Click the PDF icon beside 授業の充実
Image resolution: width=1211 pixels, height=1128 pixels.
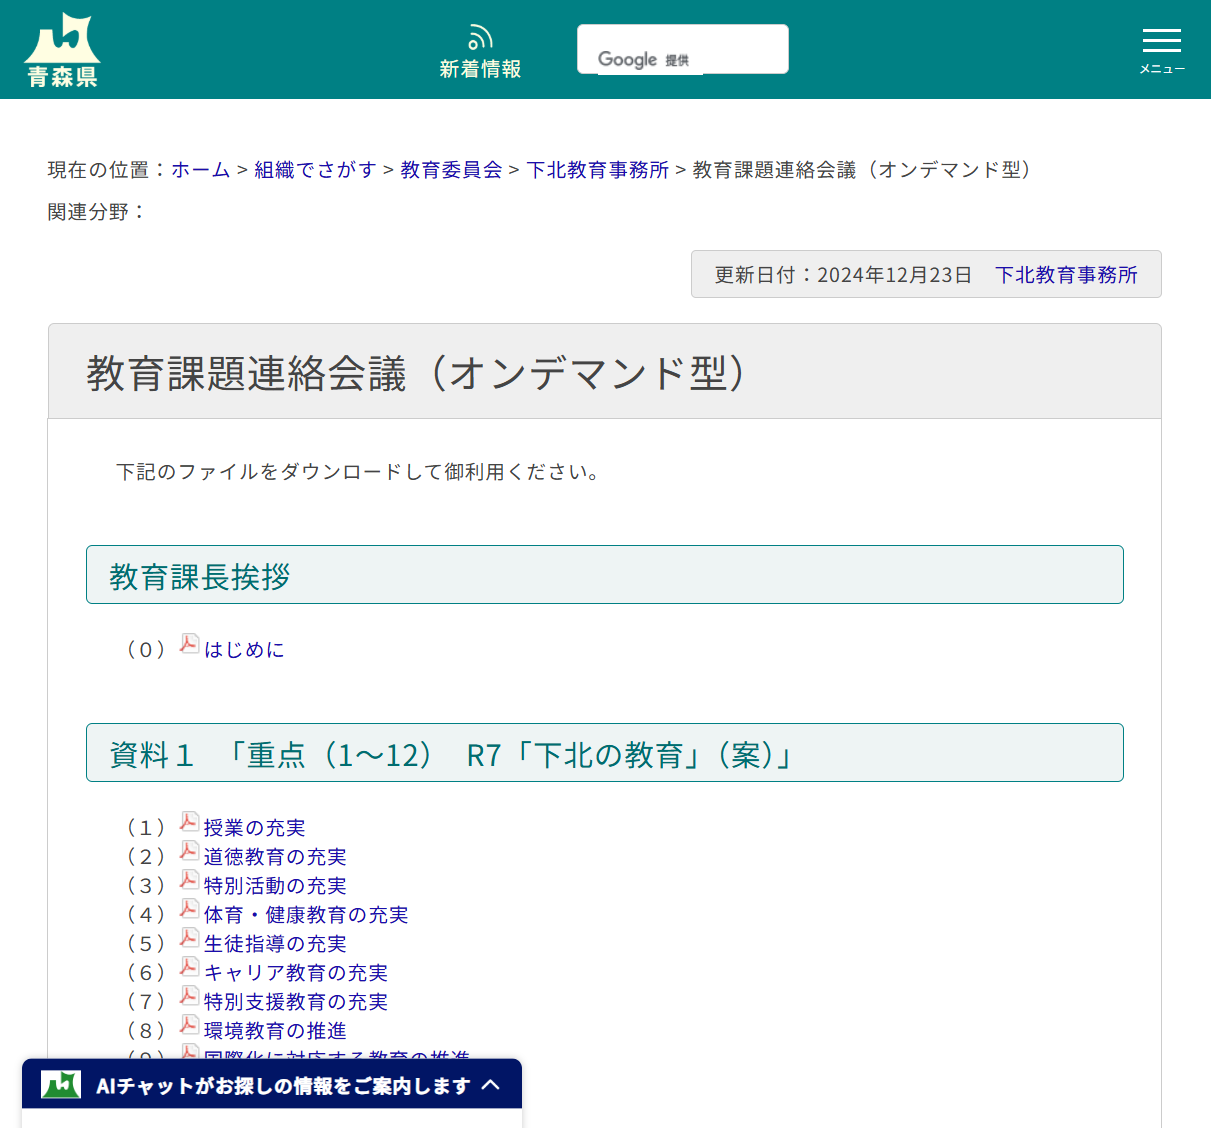pos(188,823)
